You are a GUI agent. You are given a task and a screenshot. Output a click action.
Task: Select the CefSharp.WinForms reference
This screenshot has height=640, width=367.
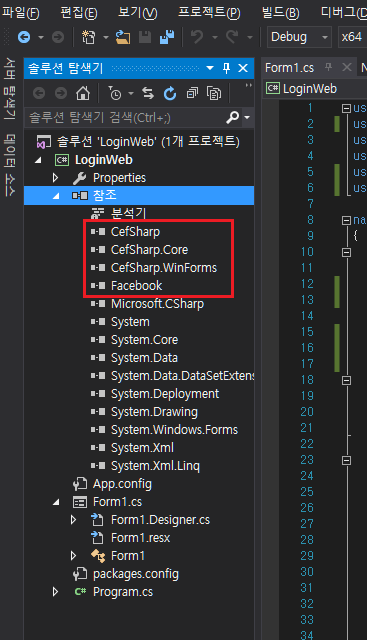click(154, 268)
